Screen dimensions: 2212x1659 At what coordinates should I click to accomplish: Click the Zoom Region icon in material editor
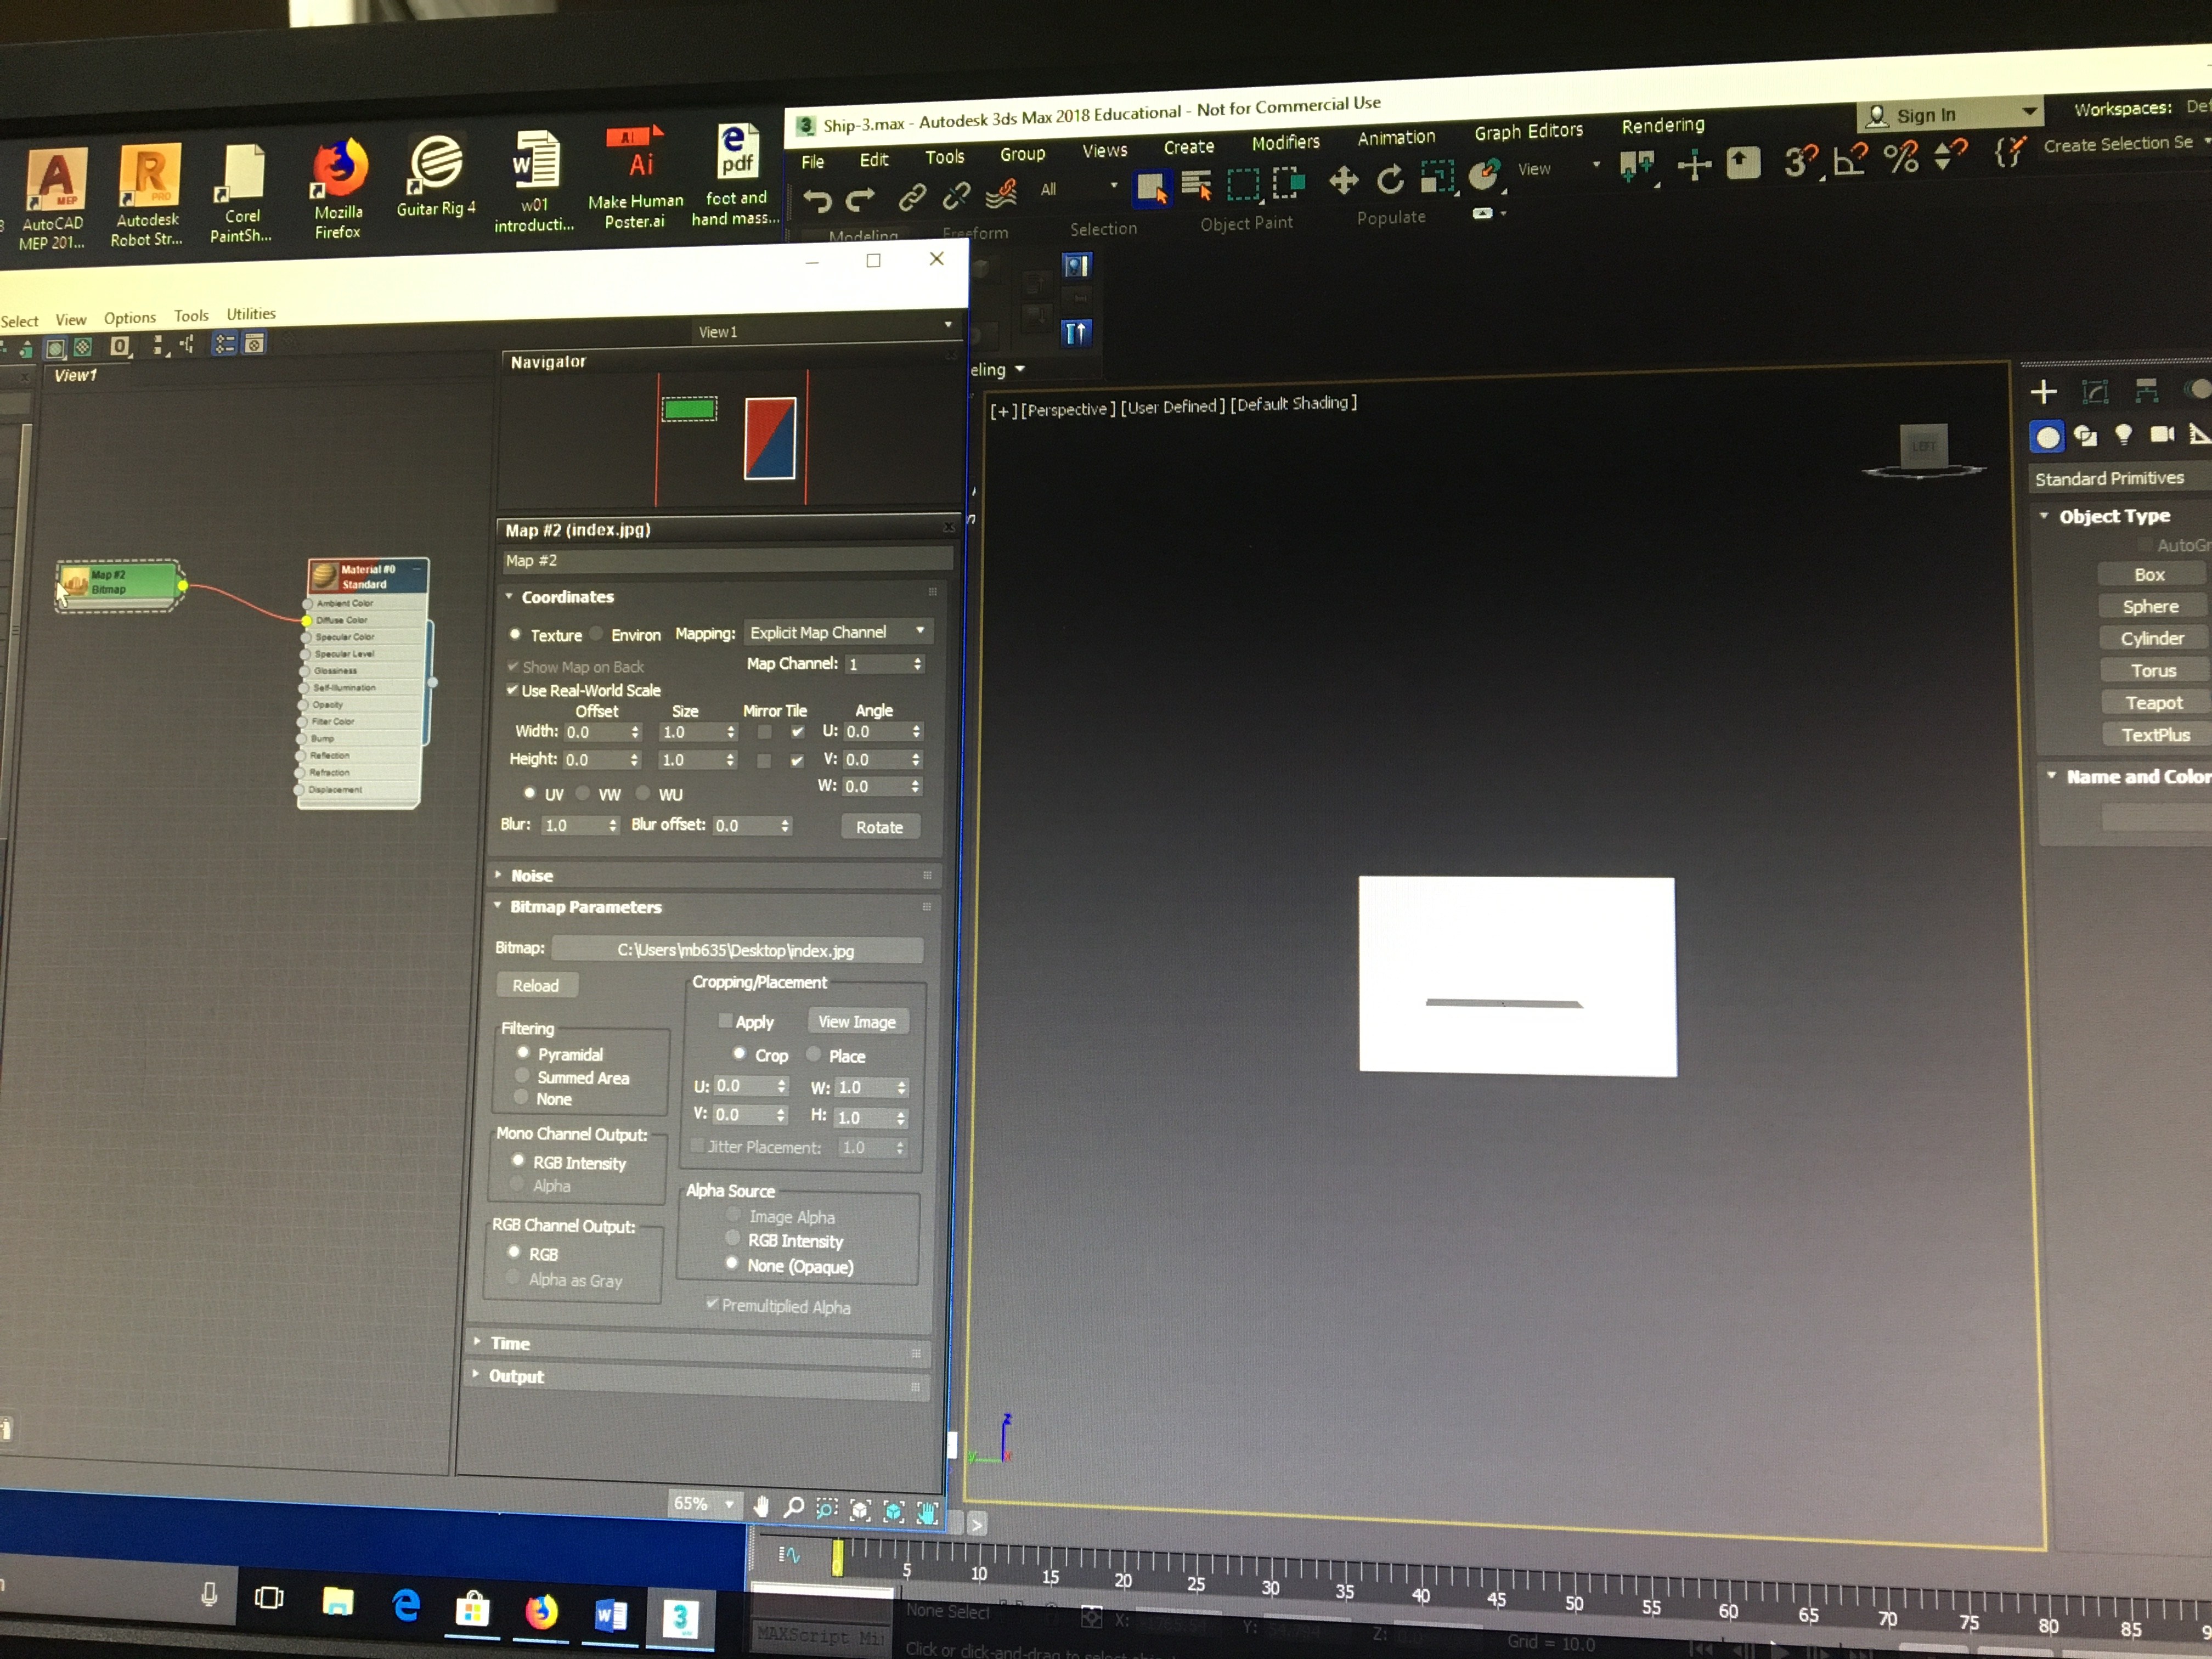pos(827,1508)
